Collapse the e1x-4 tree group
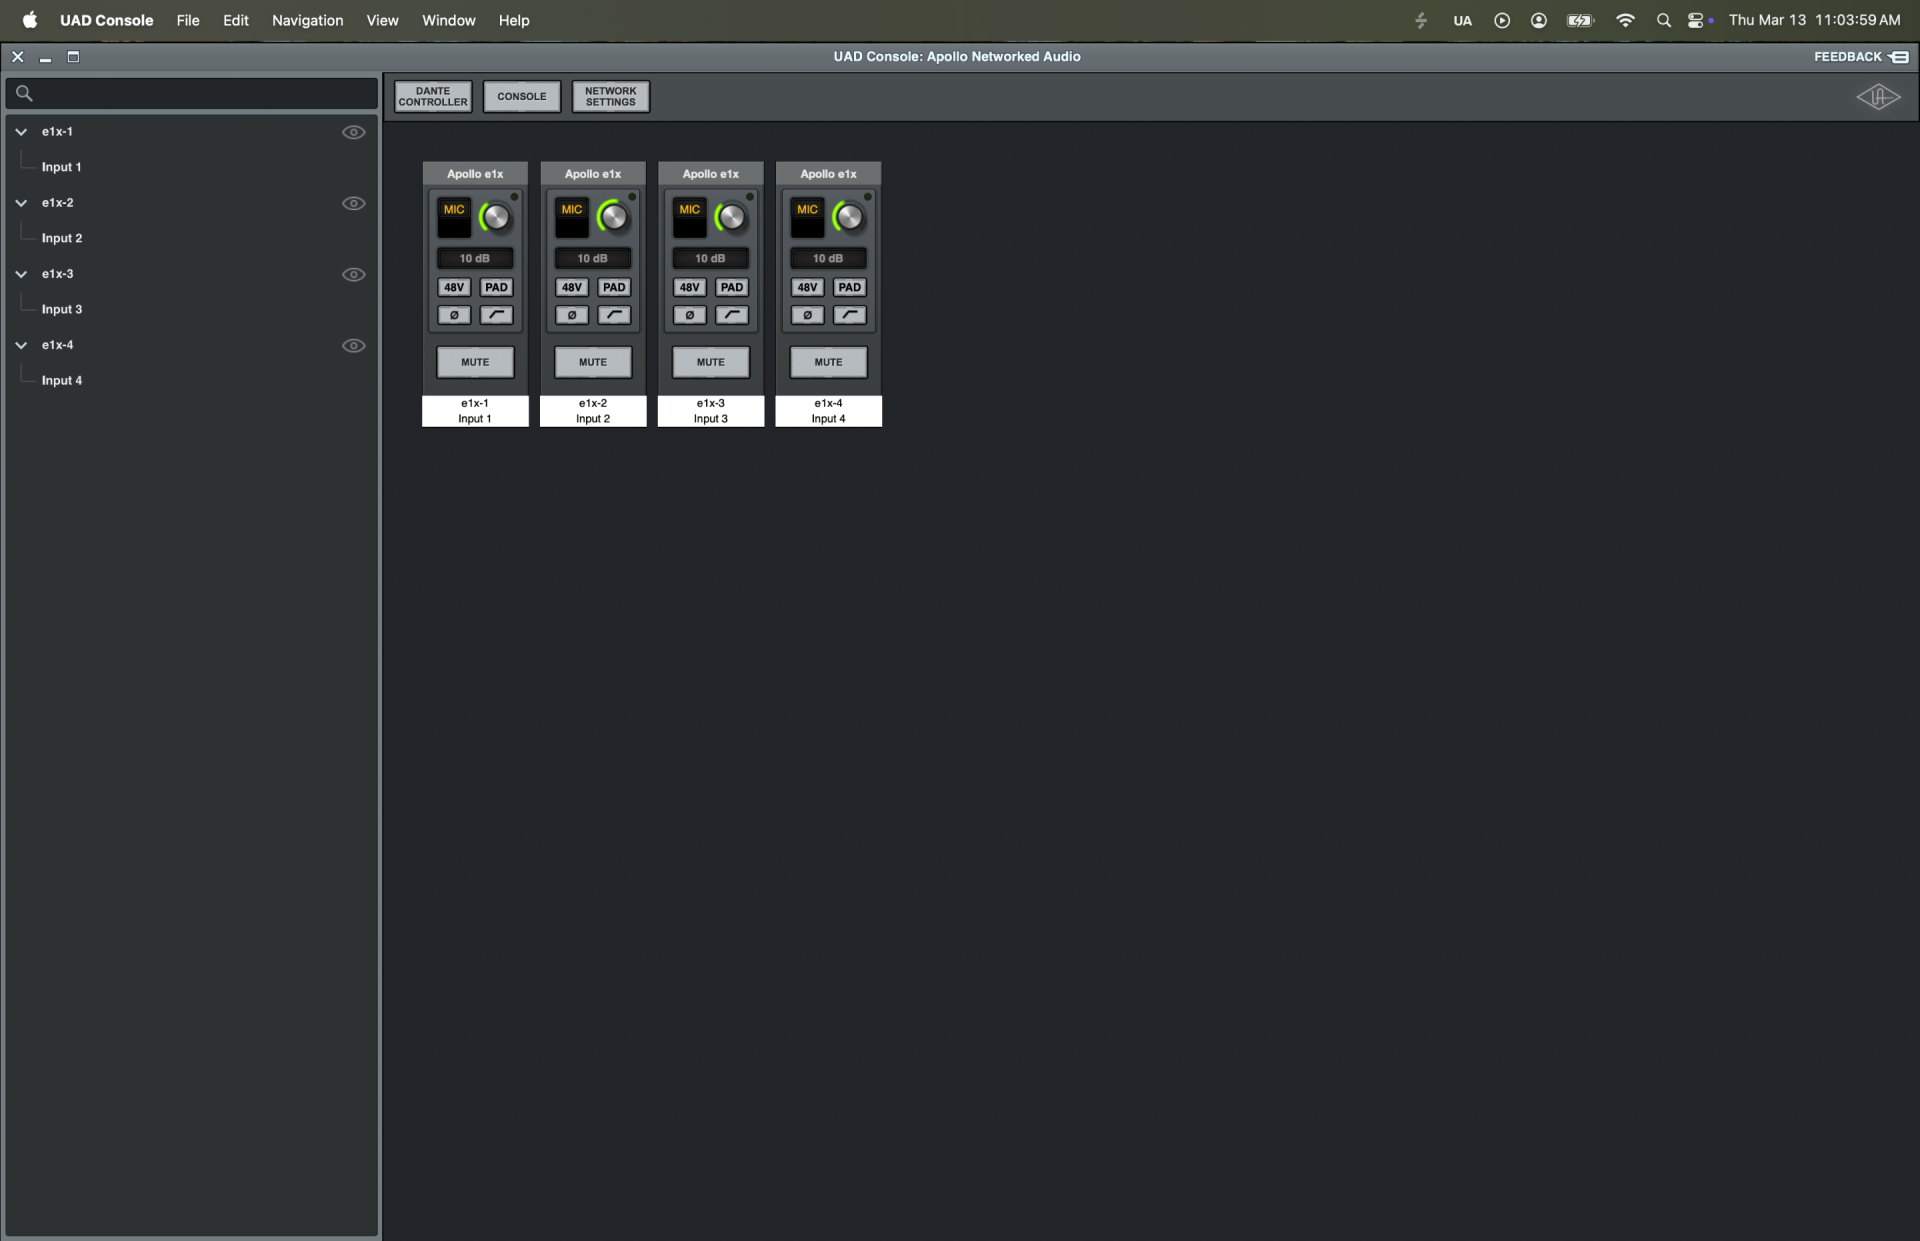The width and height of the screenshot is (1920, 1241). [x=21, y=345]
